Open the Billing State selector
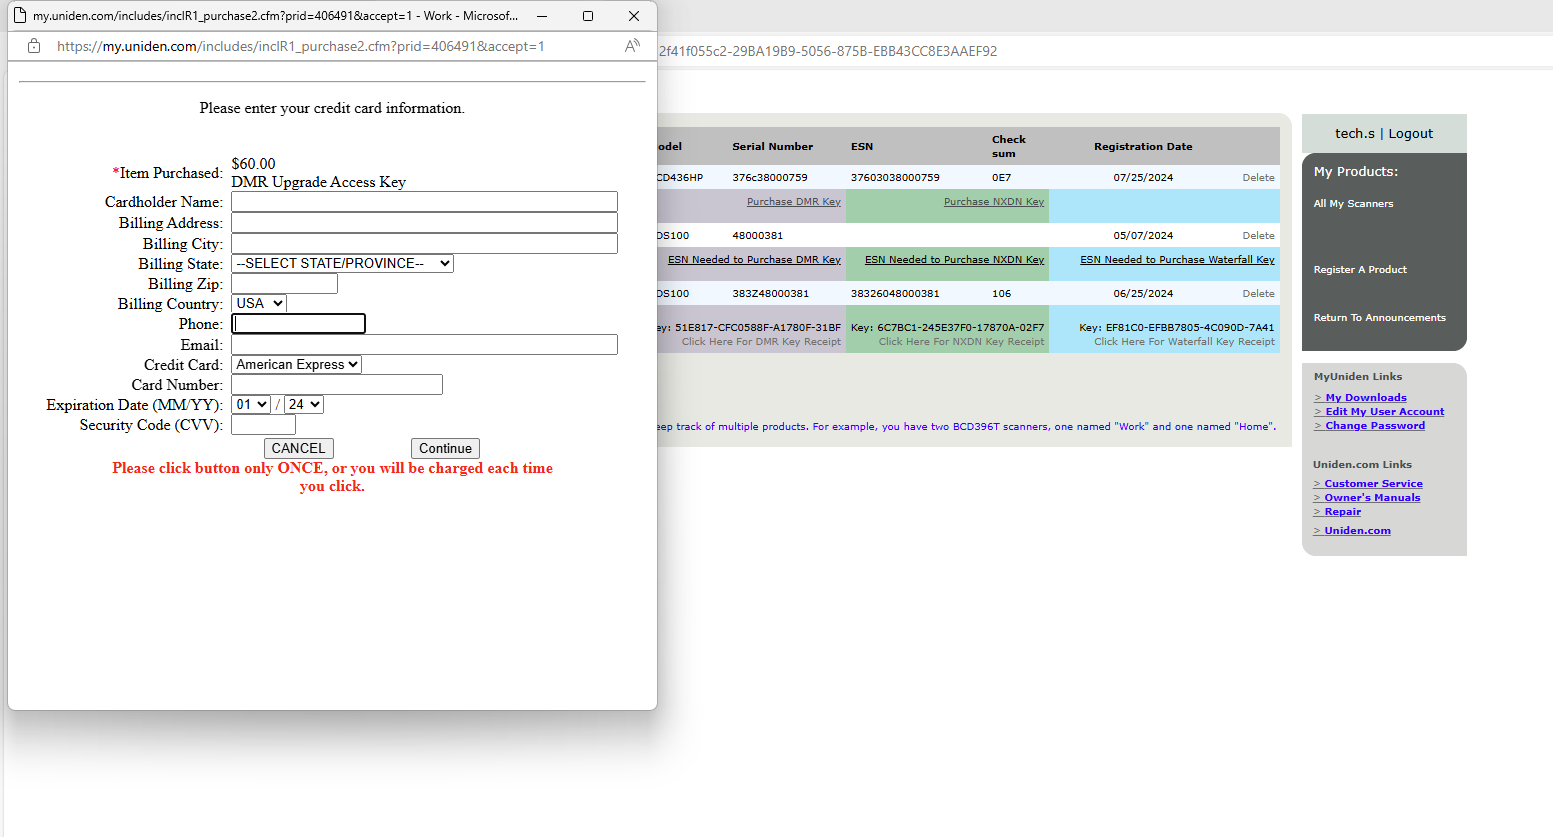The width and height of the screenshot is (1553, 837). pyautogui.click(x=341, y=263)
